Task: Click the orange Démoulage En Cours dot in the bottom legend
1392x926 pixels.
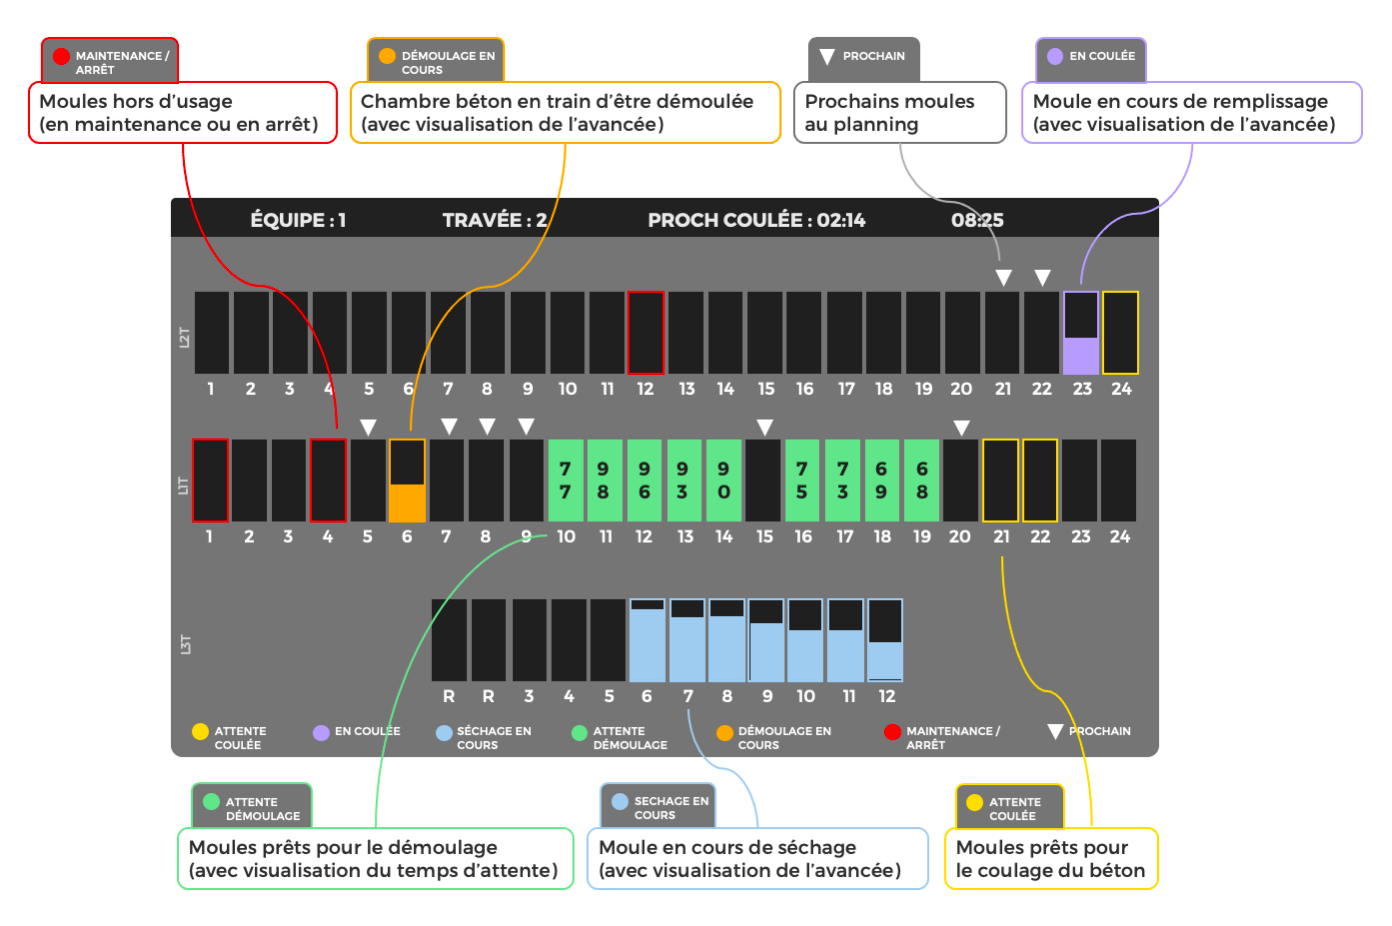Action: click(725, 733)
